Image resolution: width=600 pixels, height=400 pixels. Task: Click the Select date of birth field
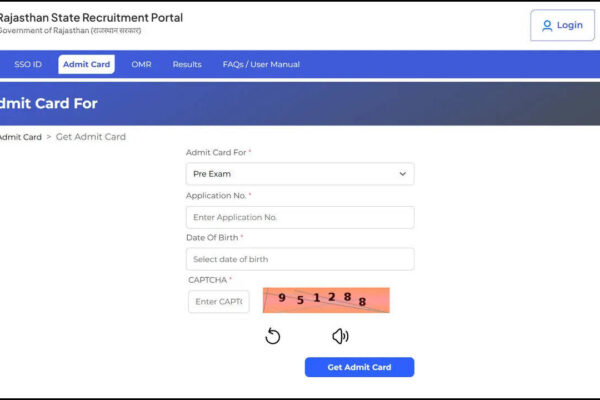[299, 259]
